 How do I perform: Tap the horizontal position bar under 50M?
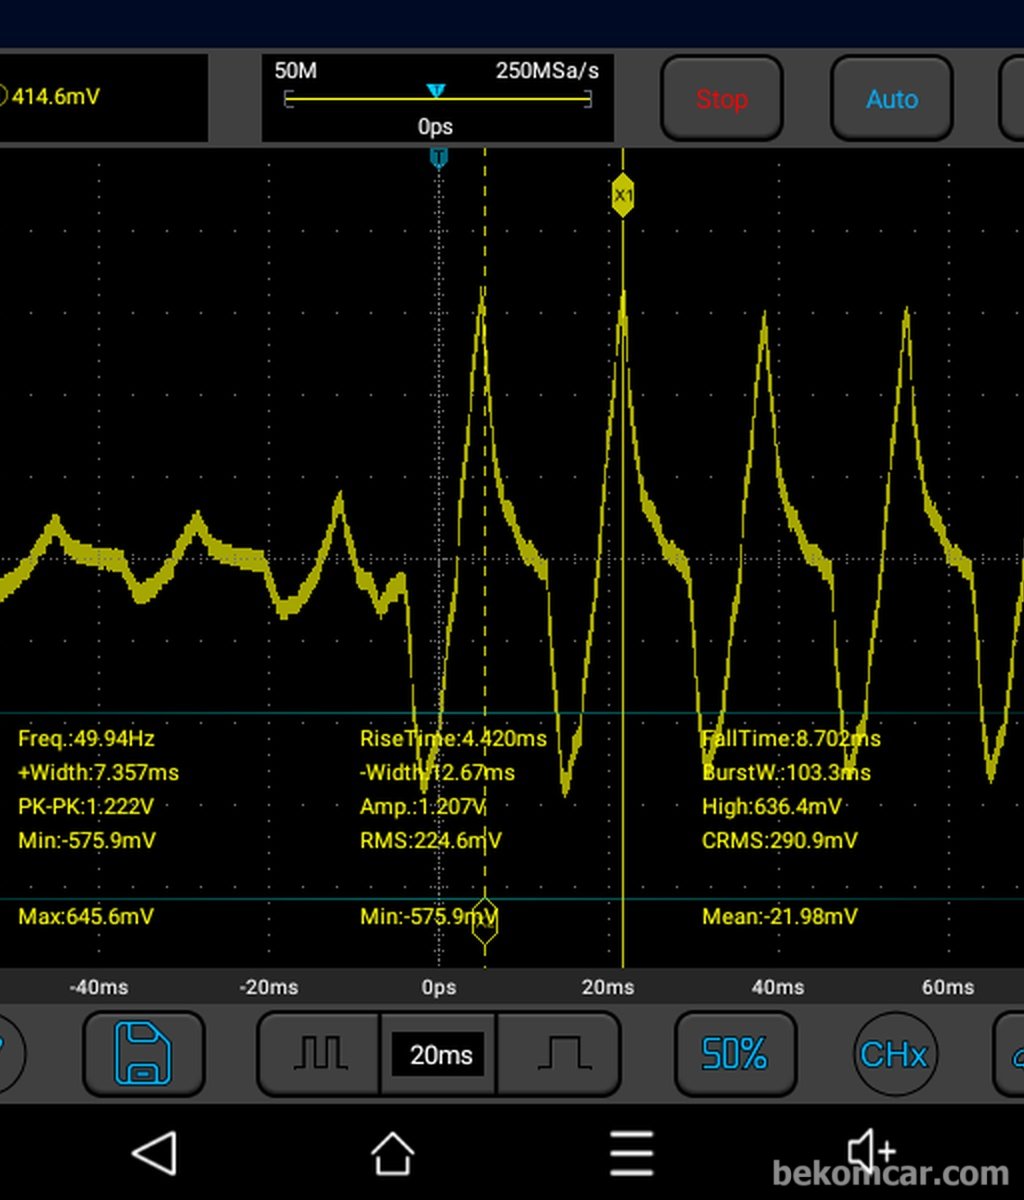438,98
